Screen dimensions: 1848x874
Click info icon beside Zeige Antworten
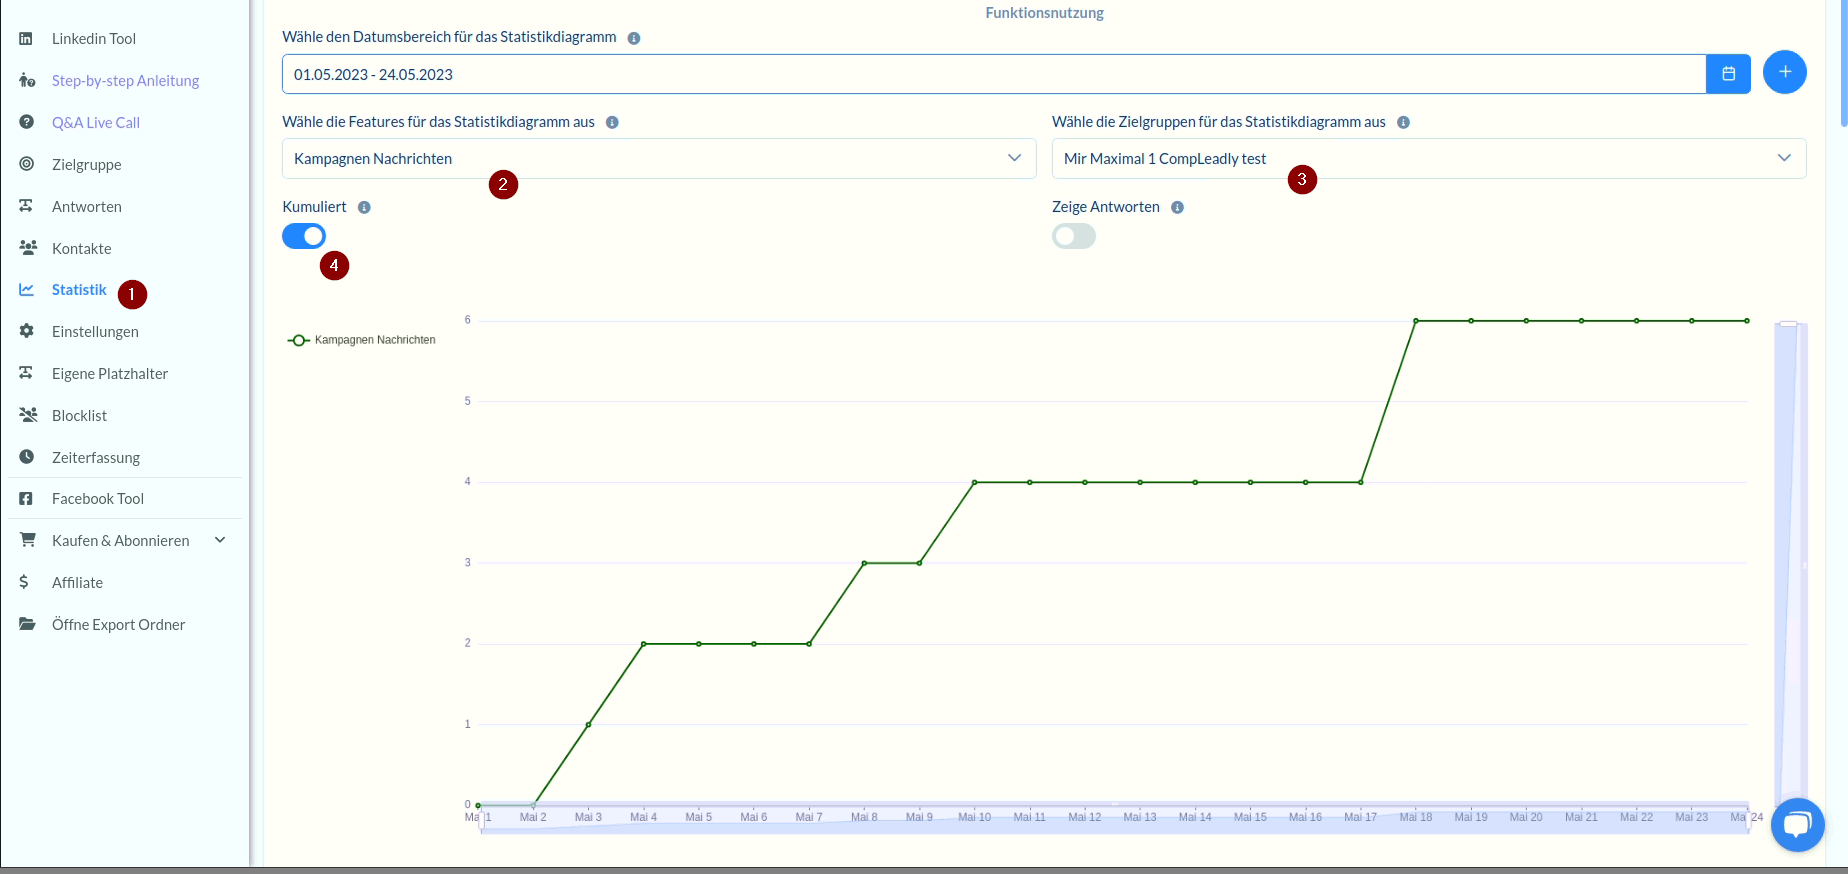pyautogui.click(x=1177, y=208)
